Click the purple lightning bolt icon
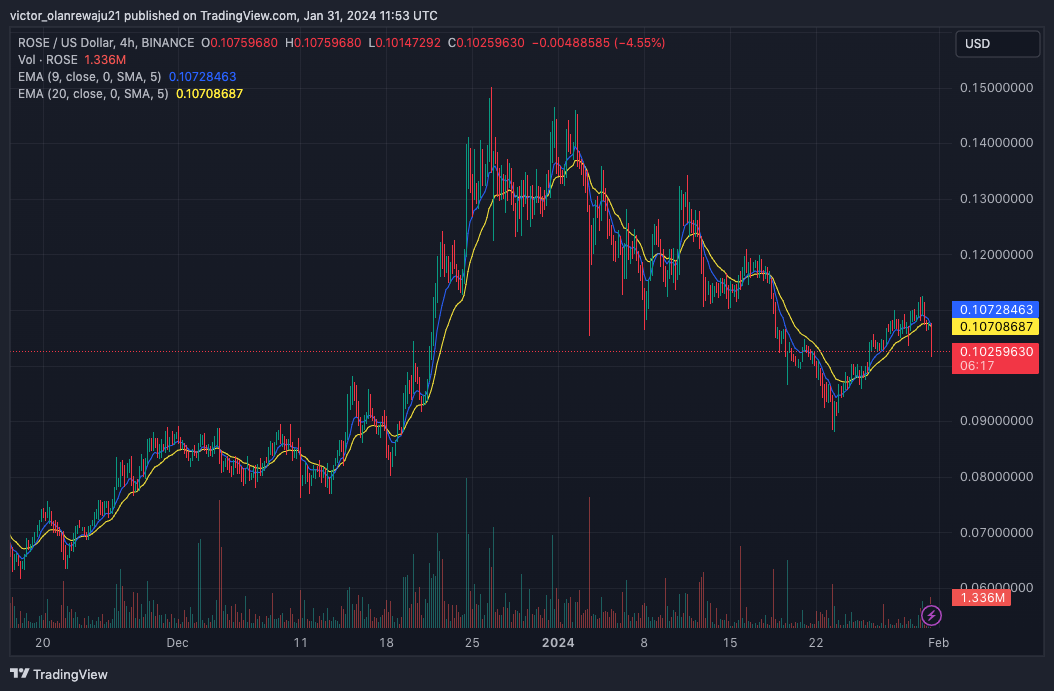The height and width of the screenshot is (691, 1054). point(931,615)
